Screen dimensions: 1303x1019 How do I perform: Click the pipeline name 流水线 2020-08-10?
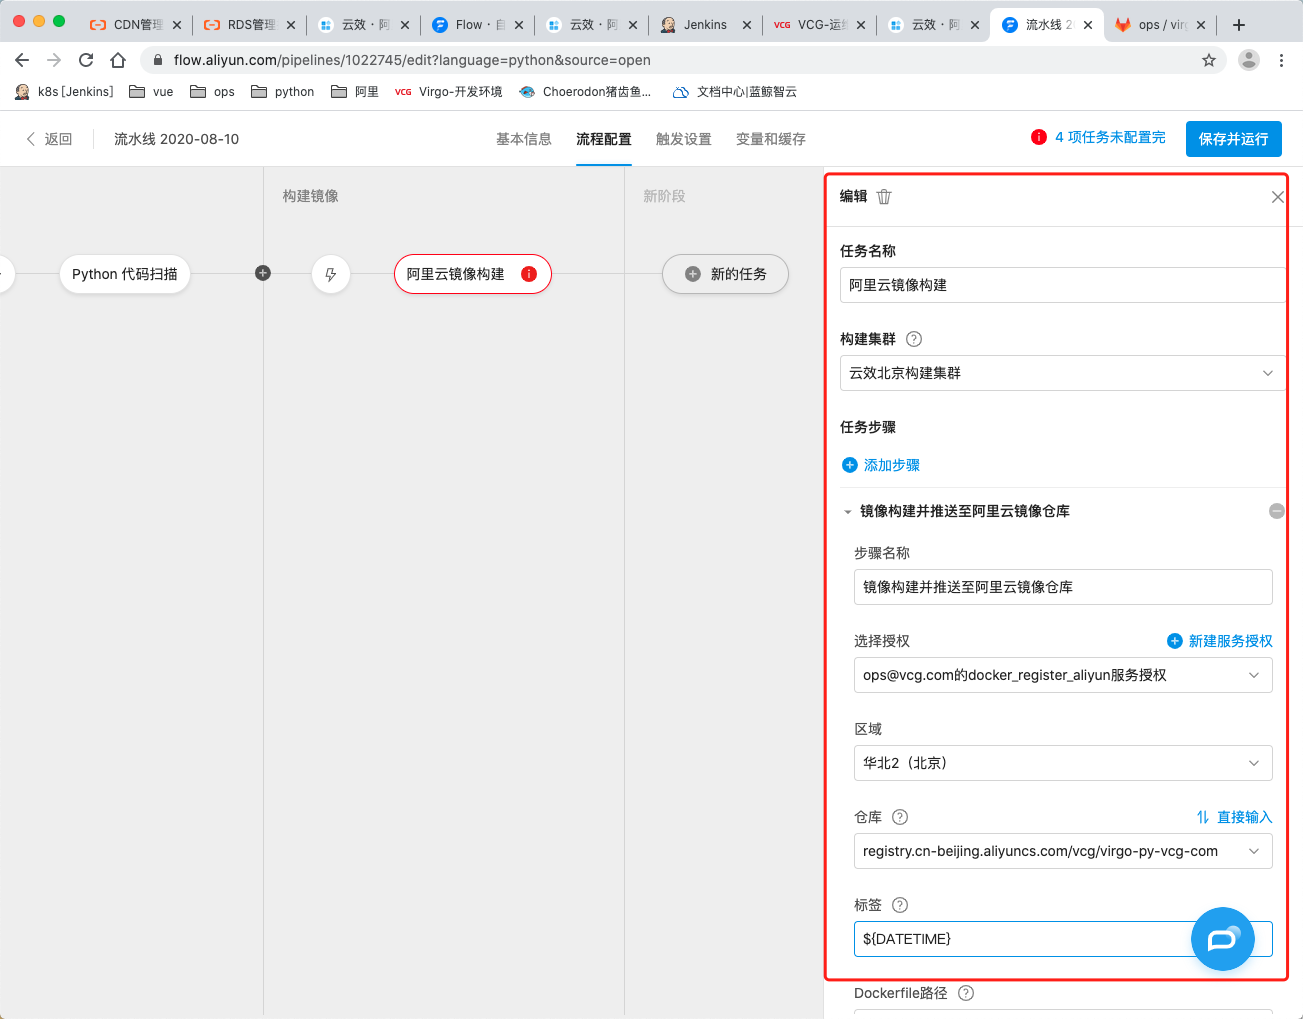coord(177,139)
